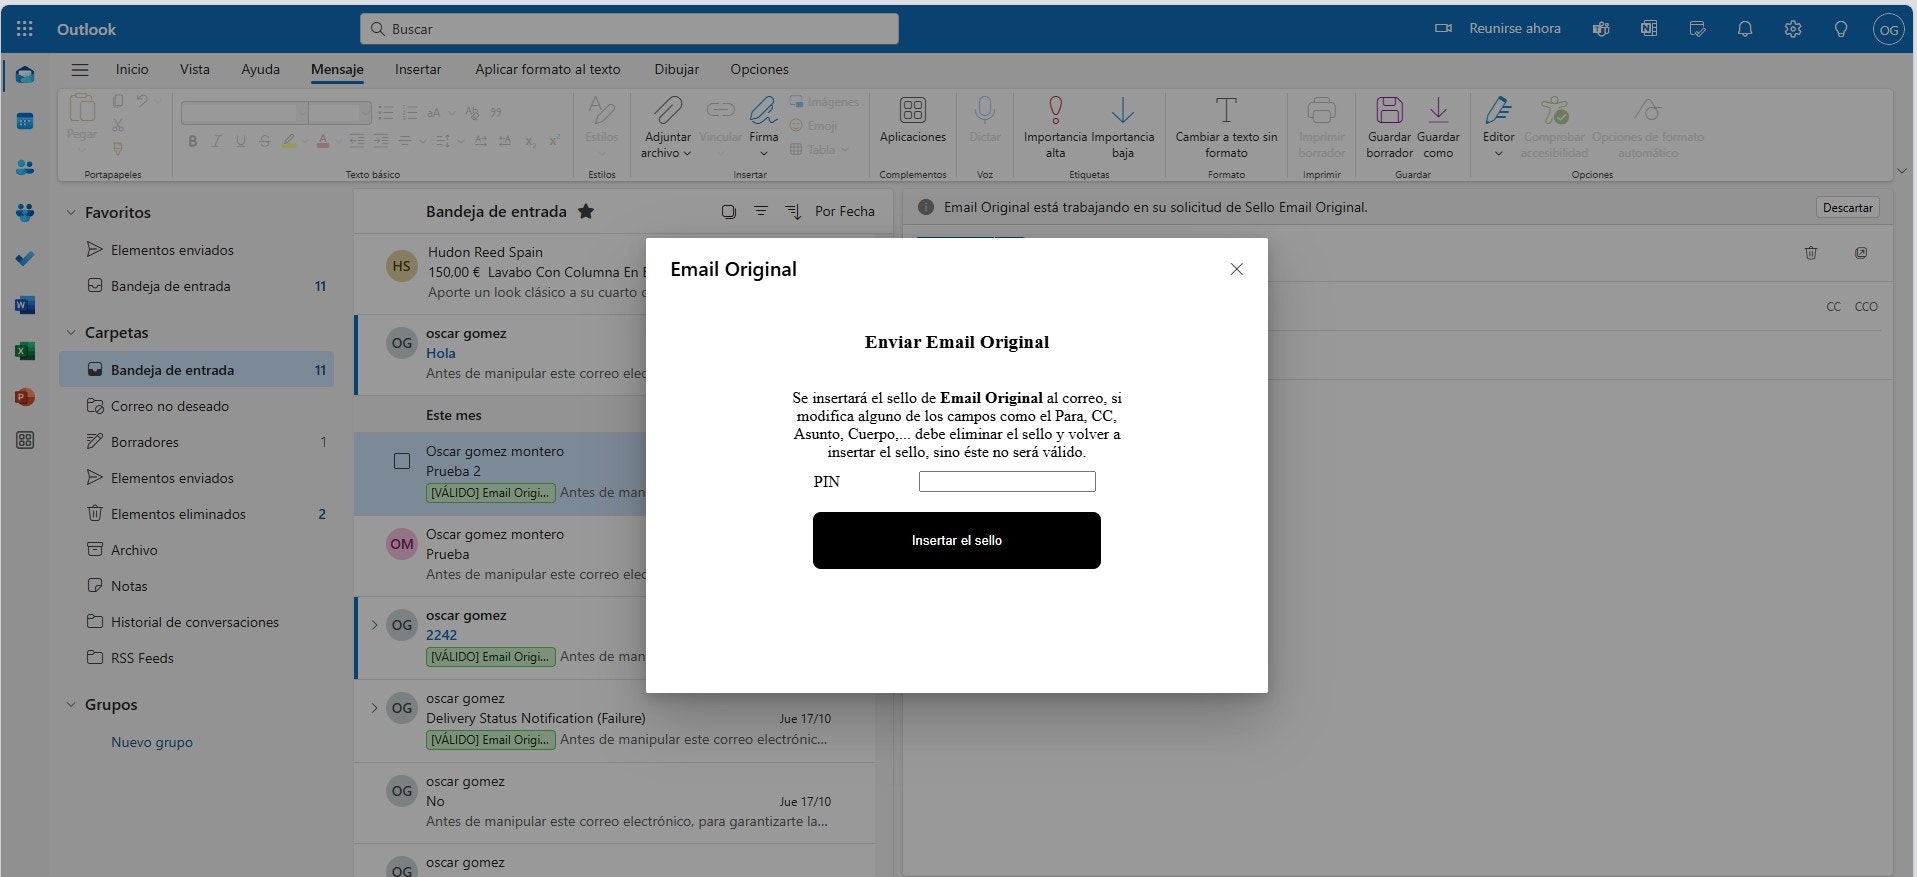1917x877 pixels.
Task: Pop out the compose window icon
Action: pyautogui.click(x=1861, y=253)
